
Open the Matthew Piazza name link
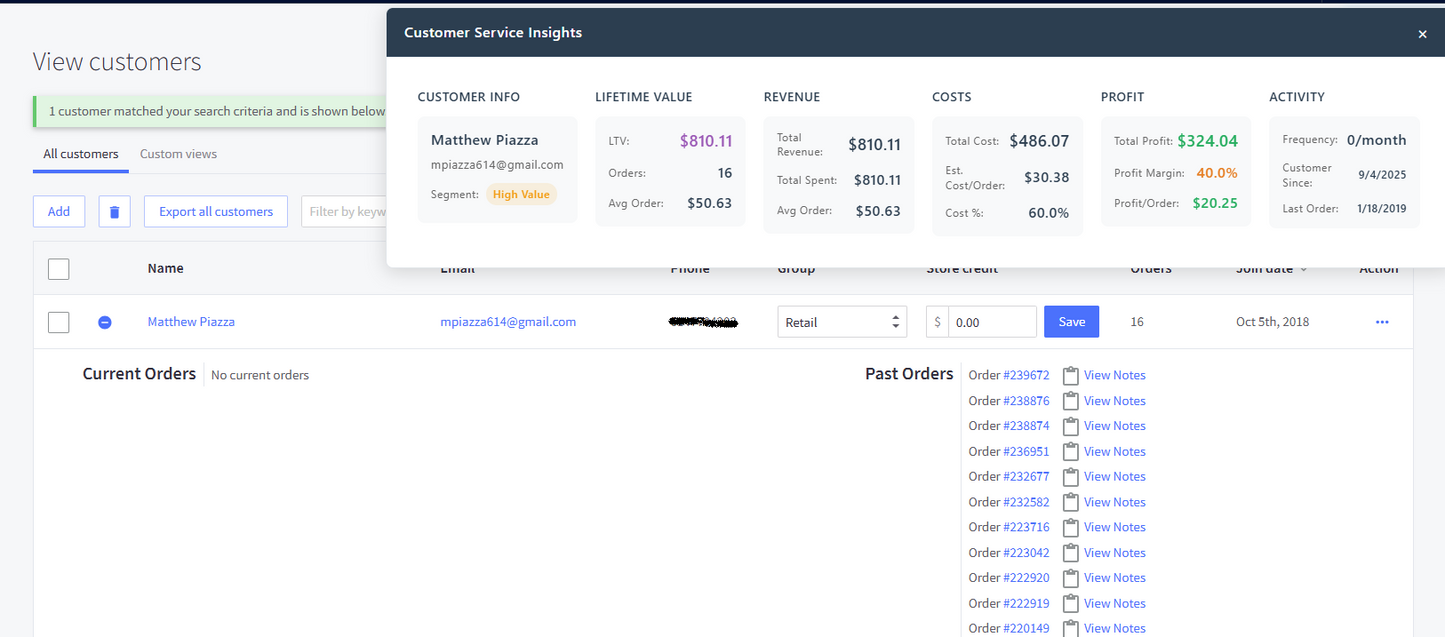pos(191,322)
